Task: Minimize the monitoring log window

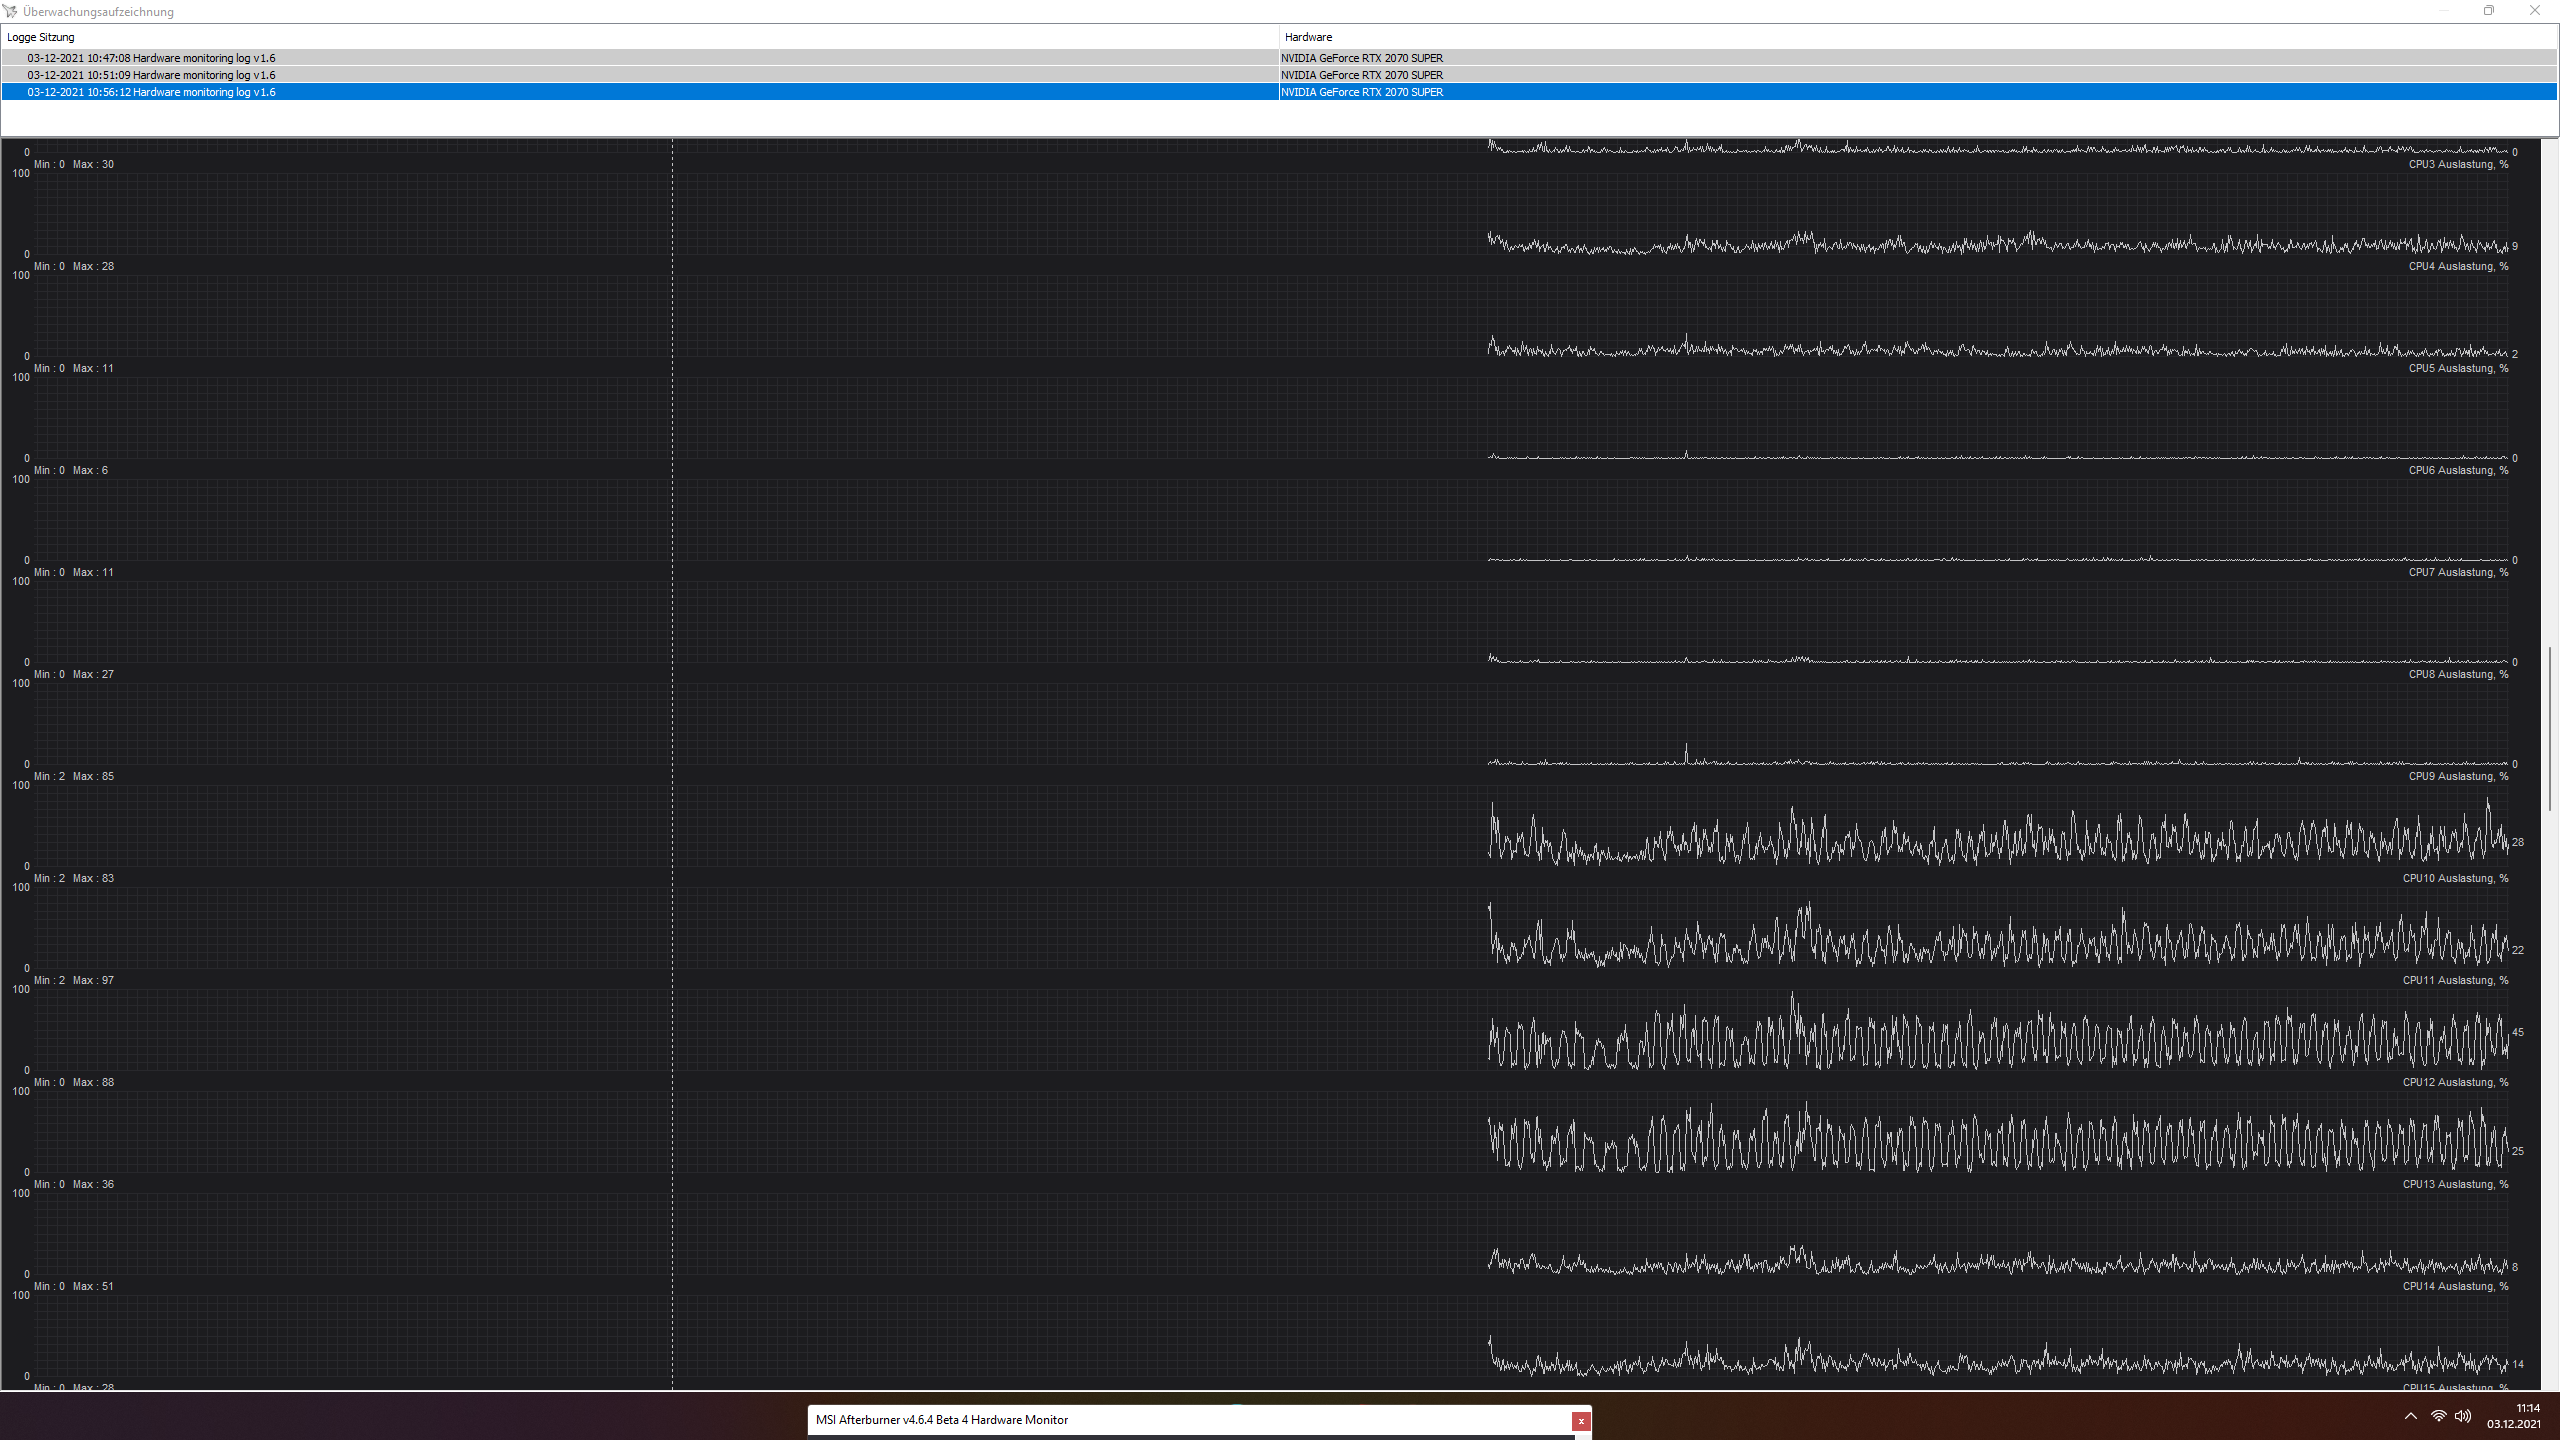Action: (2443, 11)
